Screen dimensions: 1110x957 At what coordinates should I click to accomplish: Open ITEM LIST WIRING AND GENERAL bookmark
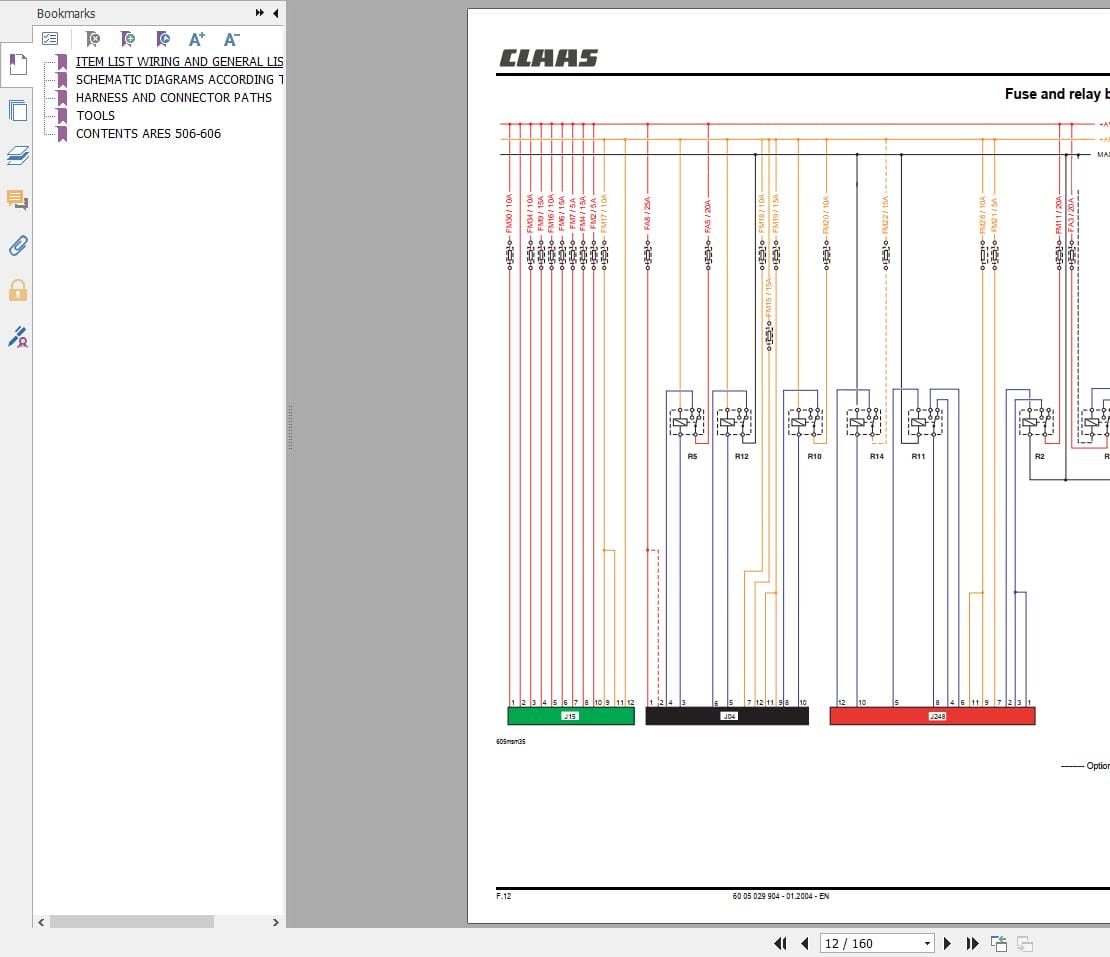click(x=179, y=62)
